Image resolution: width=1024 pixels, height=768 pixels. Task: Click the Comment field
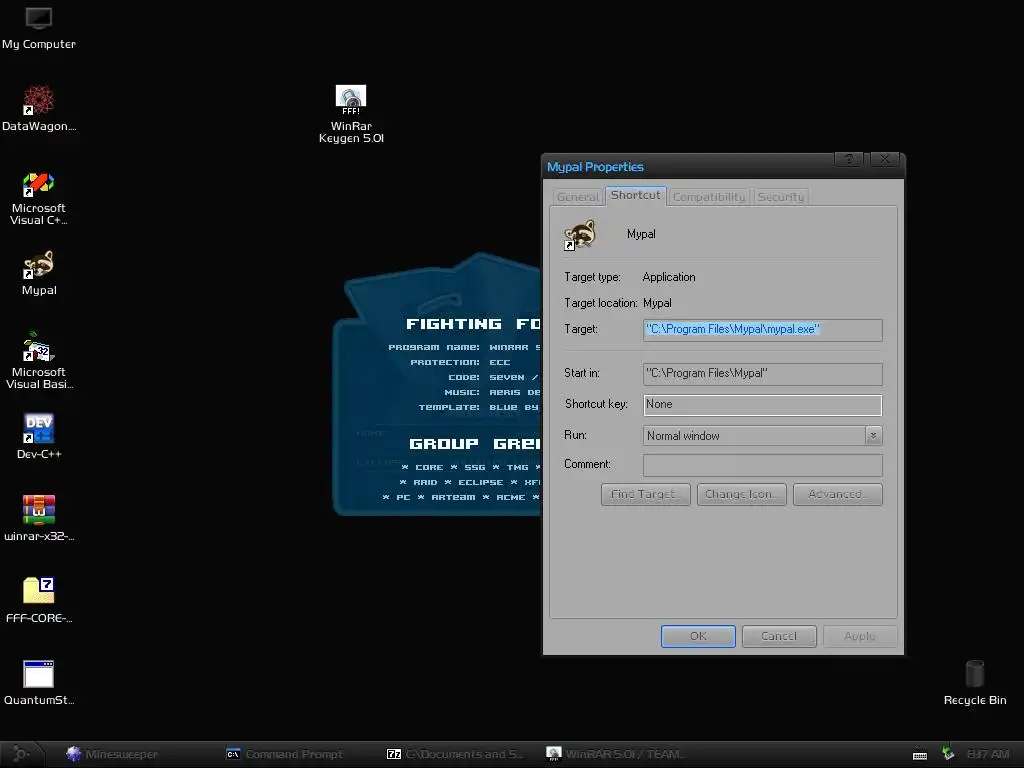click(x=762, y=465)
